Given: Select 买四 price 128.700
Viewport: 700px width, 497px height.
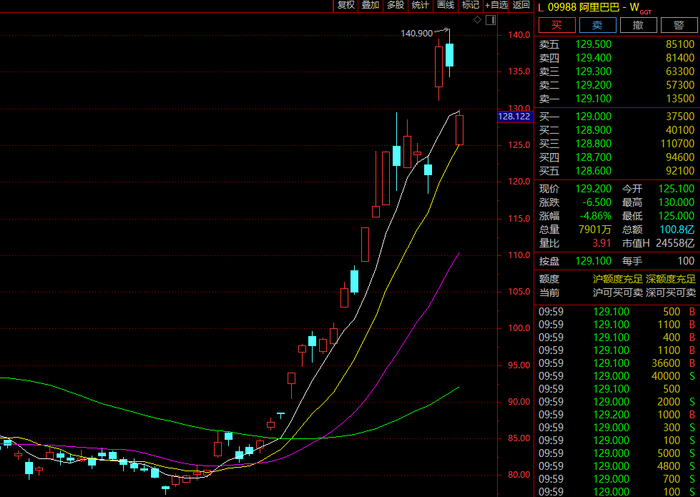Looking at the screenshot, I should [593, 157].
